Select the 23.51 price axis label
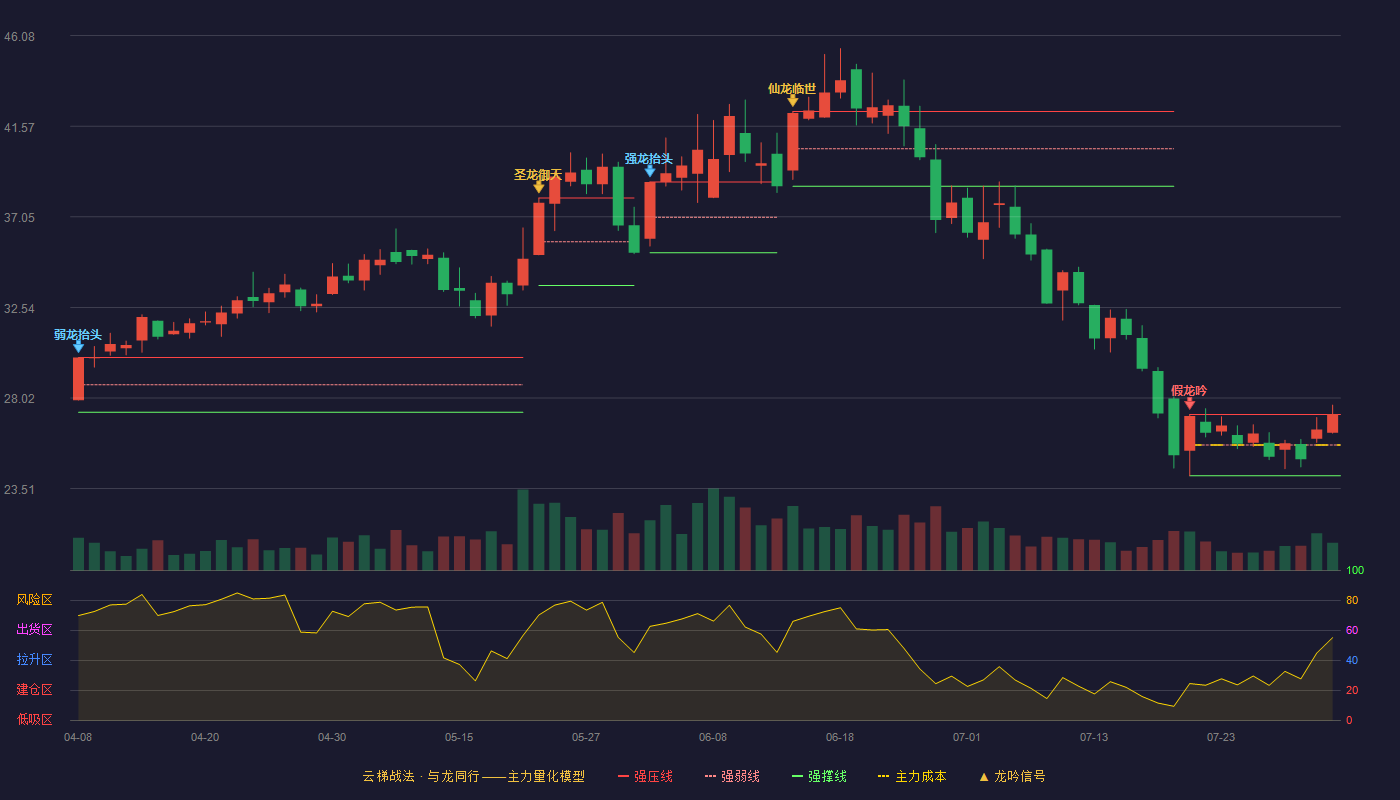Screen dimensions: 1400x800 click(19, 490)
